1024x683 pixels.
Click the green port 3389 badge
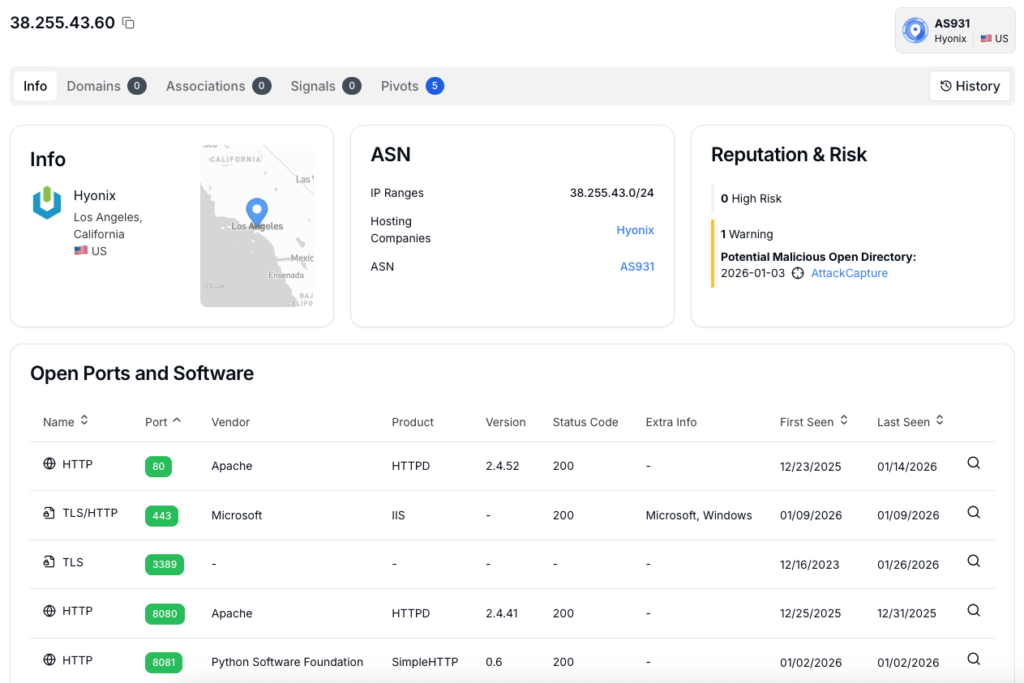coord(165,564)
